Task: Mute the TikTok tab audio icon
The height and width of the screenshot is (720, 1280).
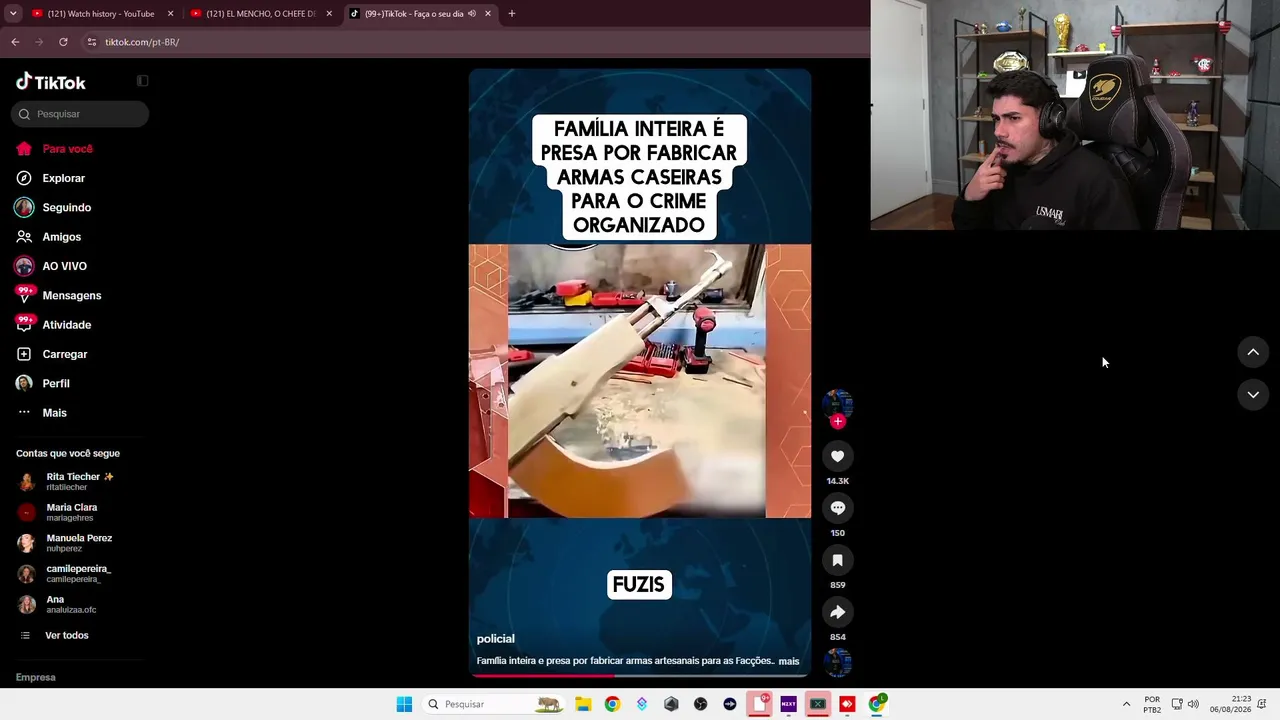Action: (x=472, y=14)
